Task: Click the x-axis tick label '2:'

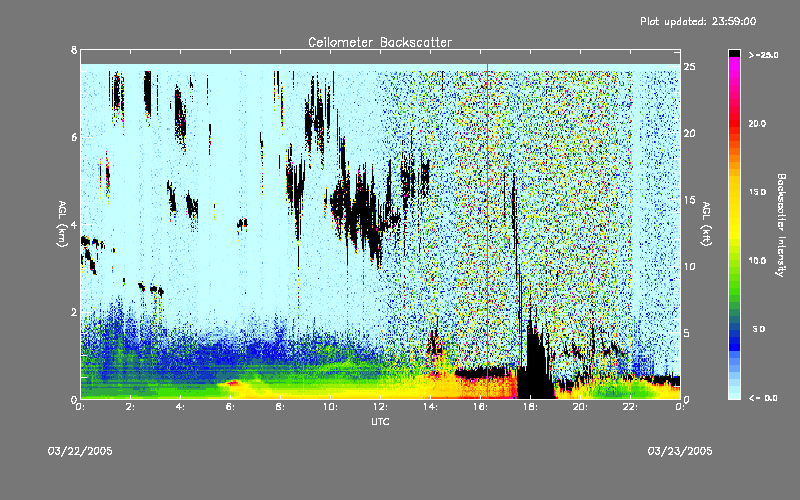Action: coord(130,407)
